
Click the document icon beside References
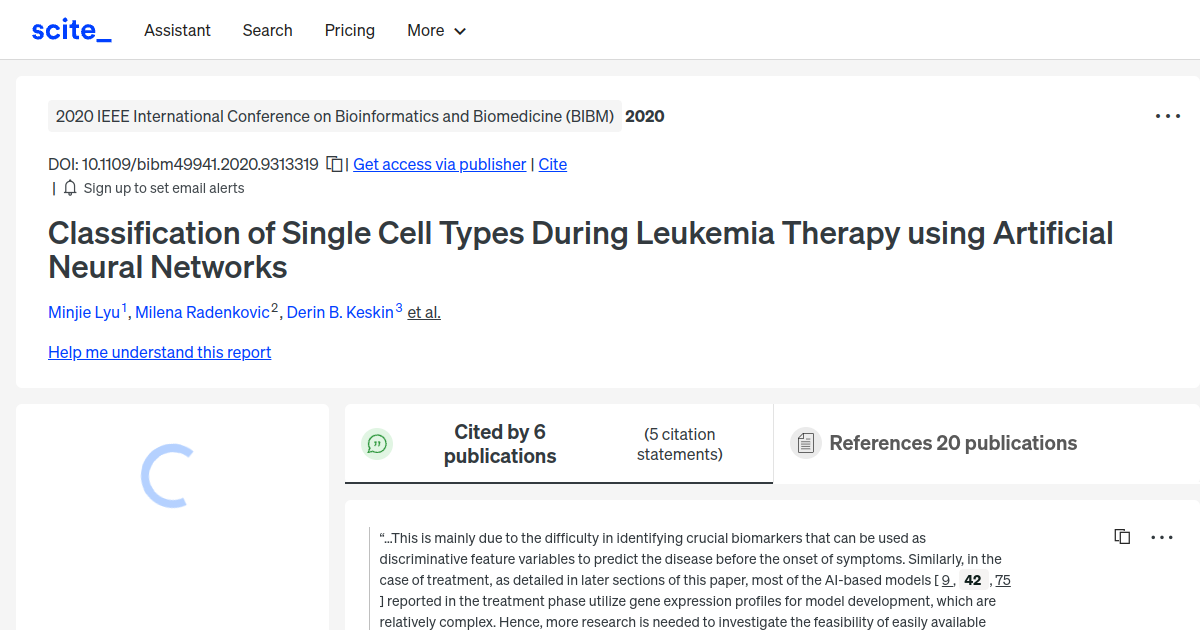(805, 443)
